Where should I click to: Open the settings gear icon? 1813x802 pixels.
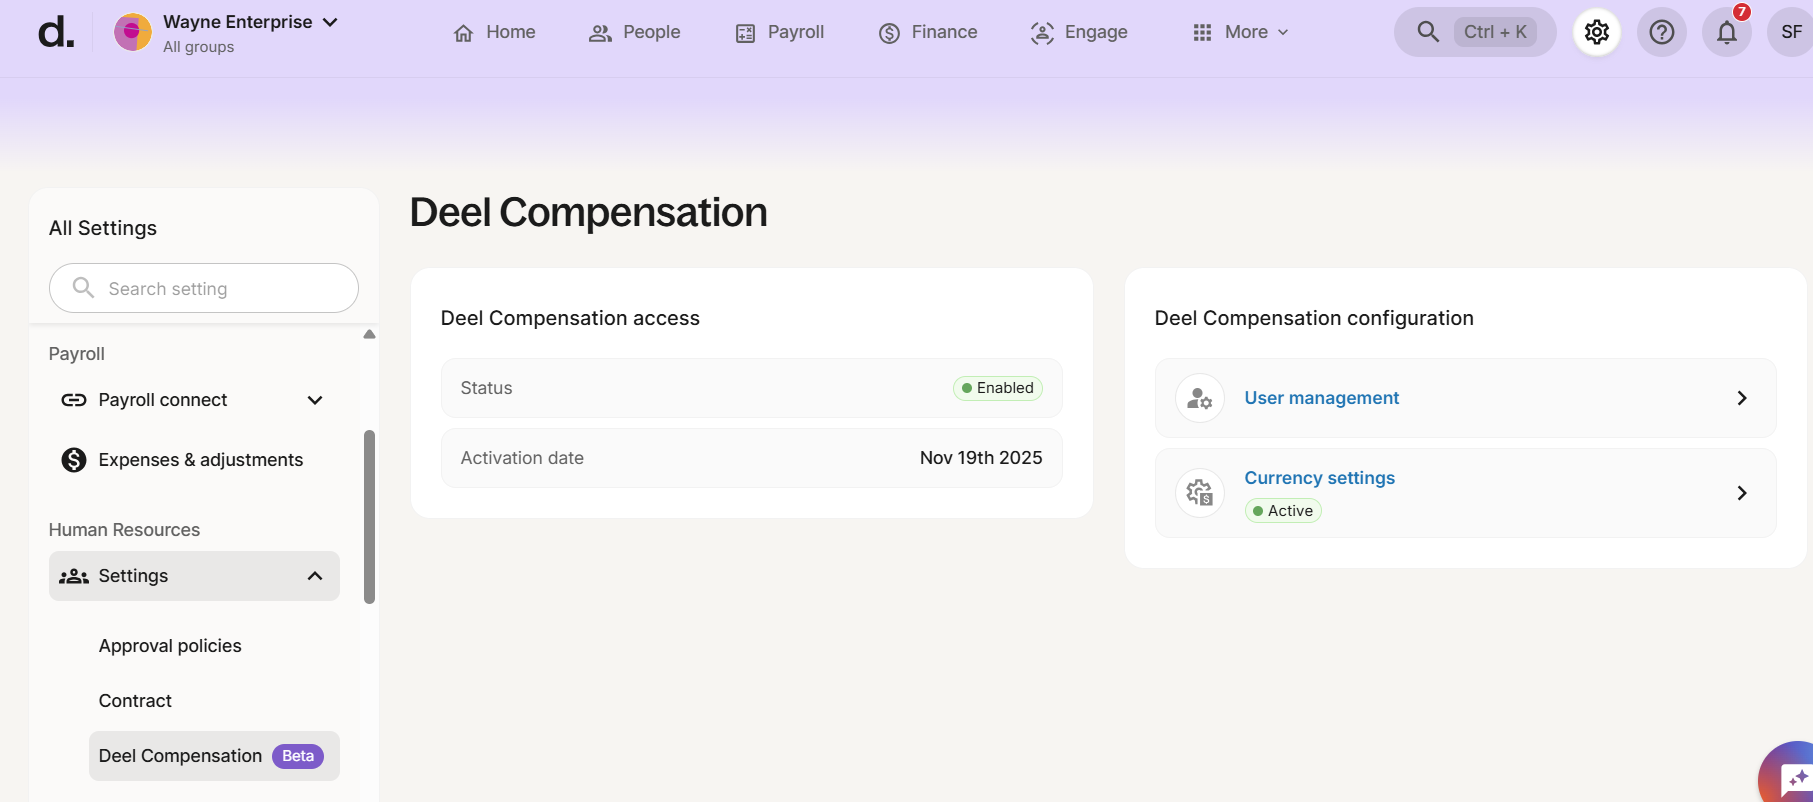[x=1597, y=32]
